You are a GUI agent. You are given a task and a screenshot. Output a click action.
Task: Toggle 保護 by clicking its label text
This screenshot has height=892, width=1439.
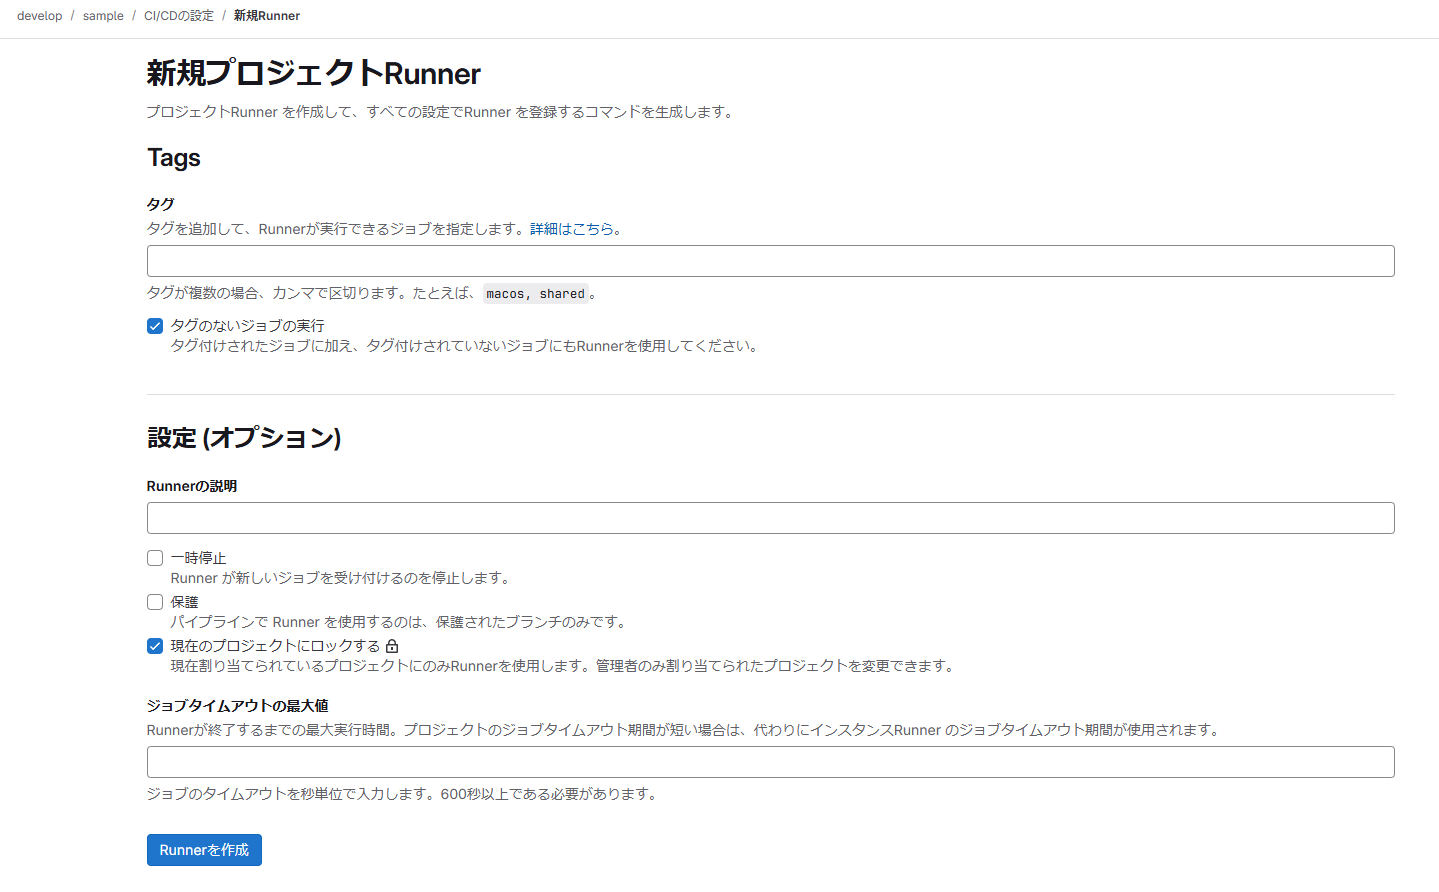[184, 601]
